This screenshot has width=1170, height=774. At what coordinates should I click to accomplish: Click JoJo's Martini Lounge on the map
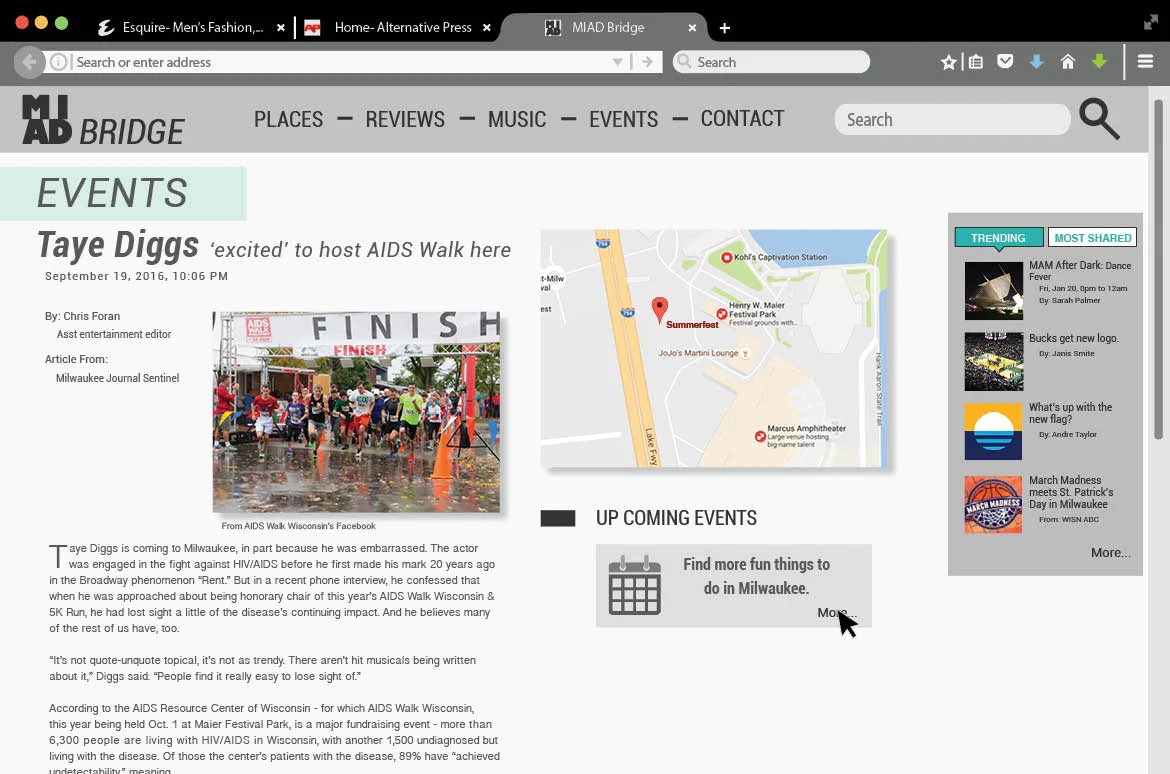[x=703, y=353]
